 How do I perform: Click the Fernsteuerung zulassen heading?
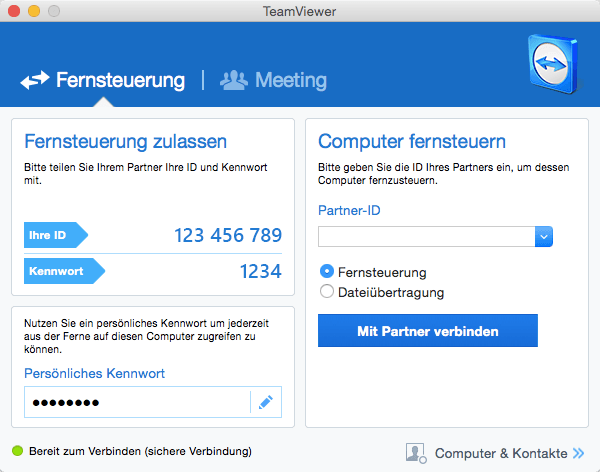pyautogui.click(x=126, y=142)
